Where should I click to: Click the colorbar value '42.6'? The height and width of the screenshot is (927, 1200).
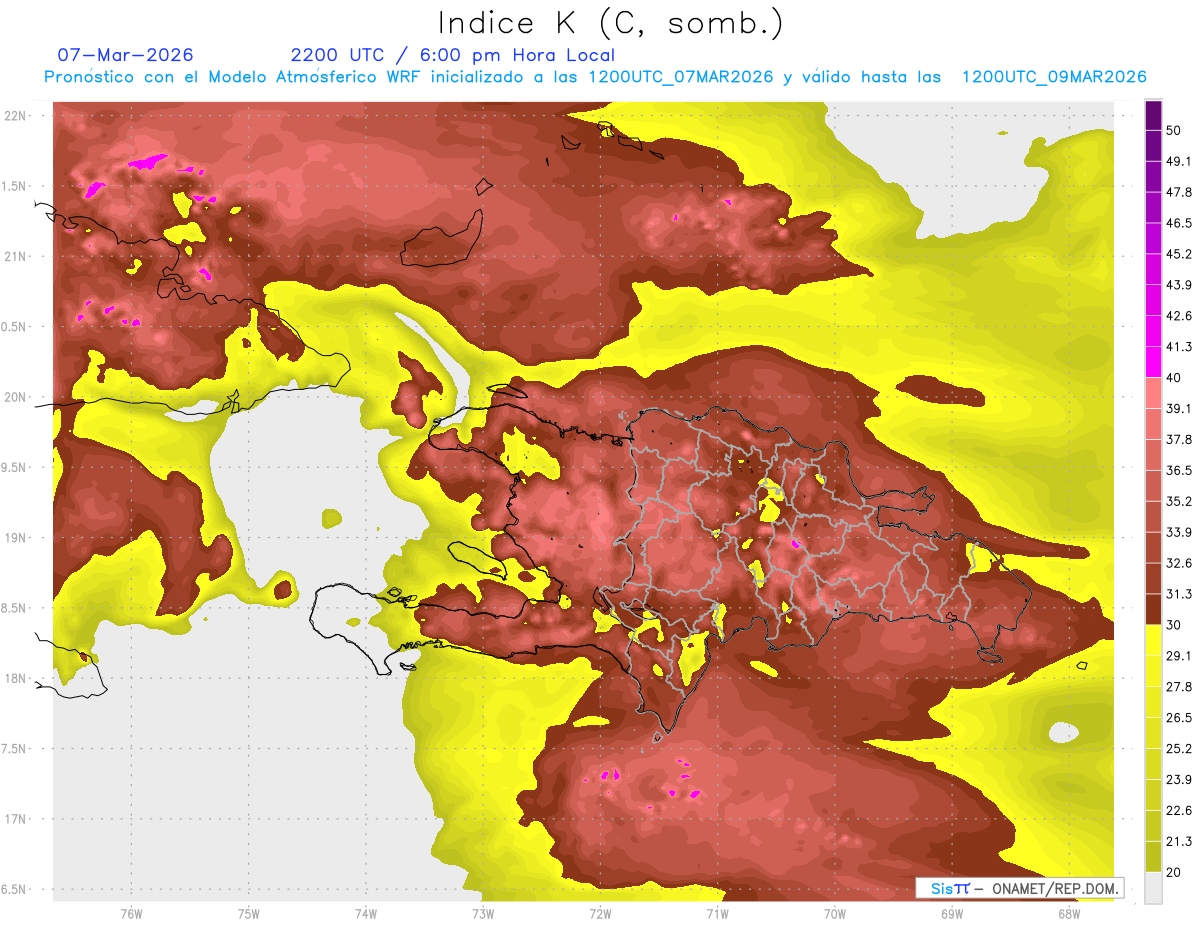[x=1179, y=316]
